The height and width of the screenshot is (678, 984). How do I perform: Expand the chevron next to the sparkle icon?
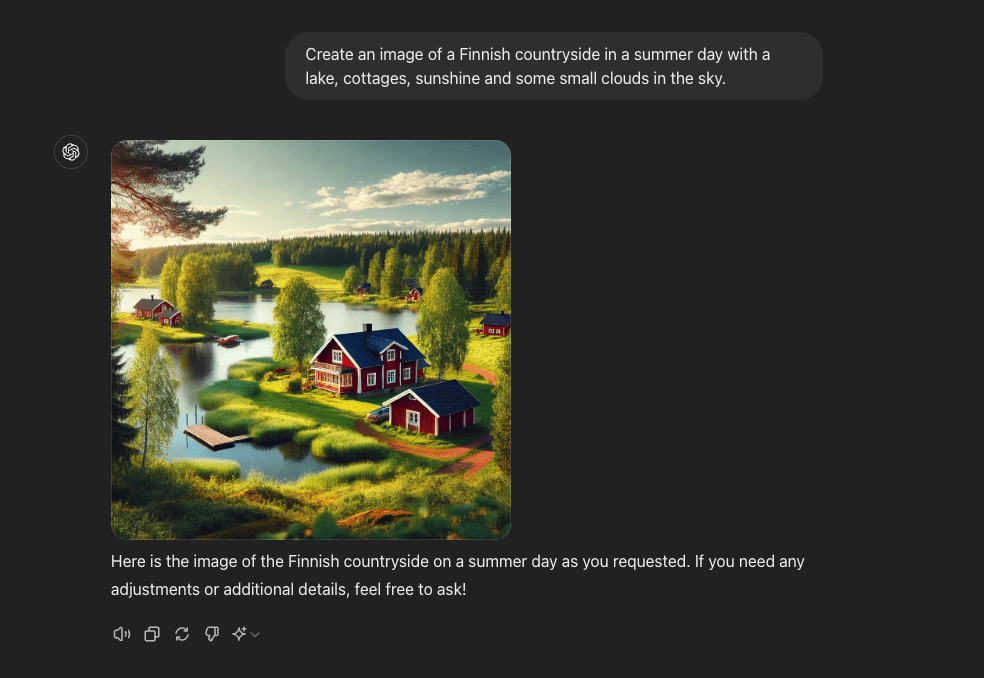click(x=255, y=635)
